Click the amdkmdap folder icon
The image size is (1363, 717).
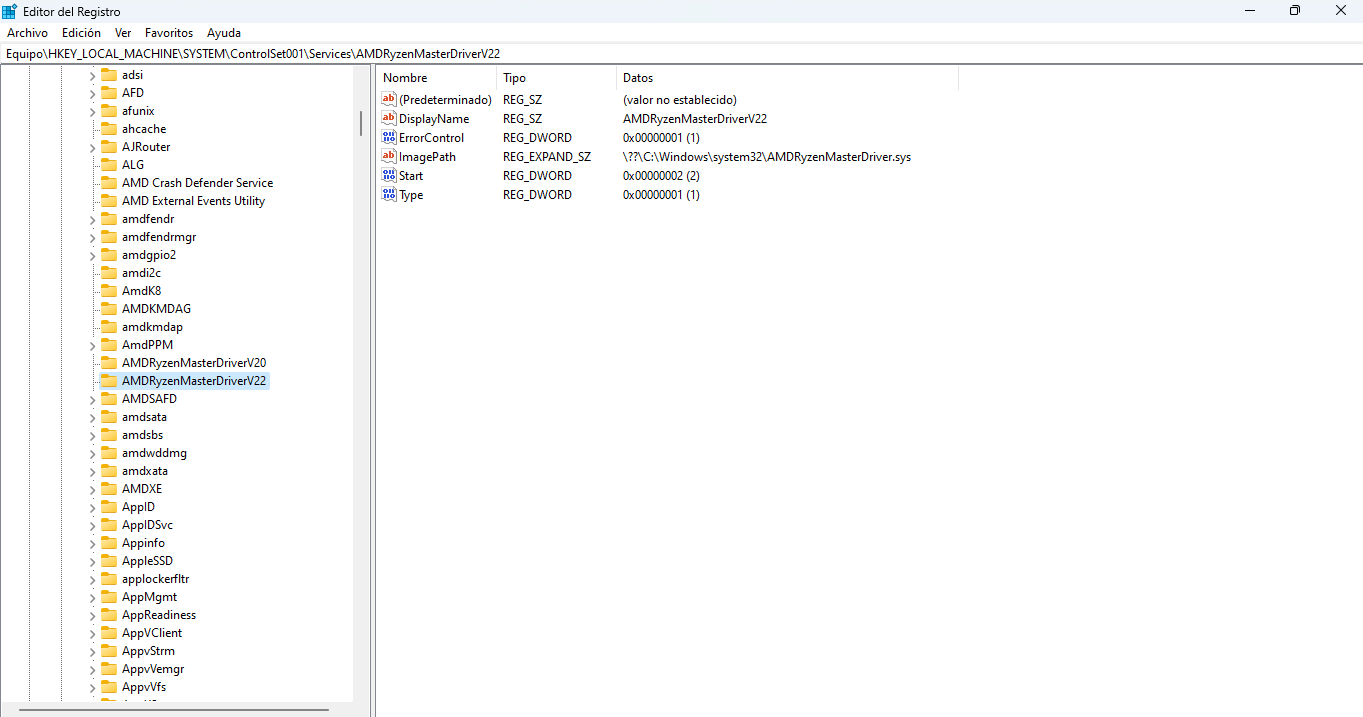[109, 327]
